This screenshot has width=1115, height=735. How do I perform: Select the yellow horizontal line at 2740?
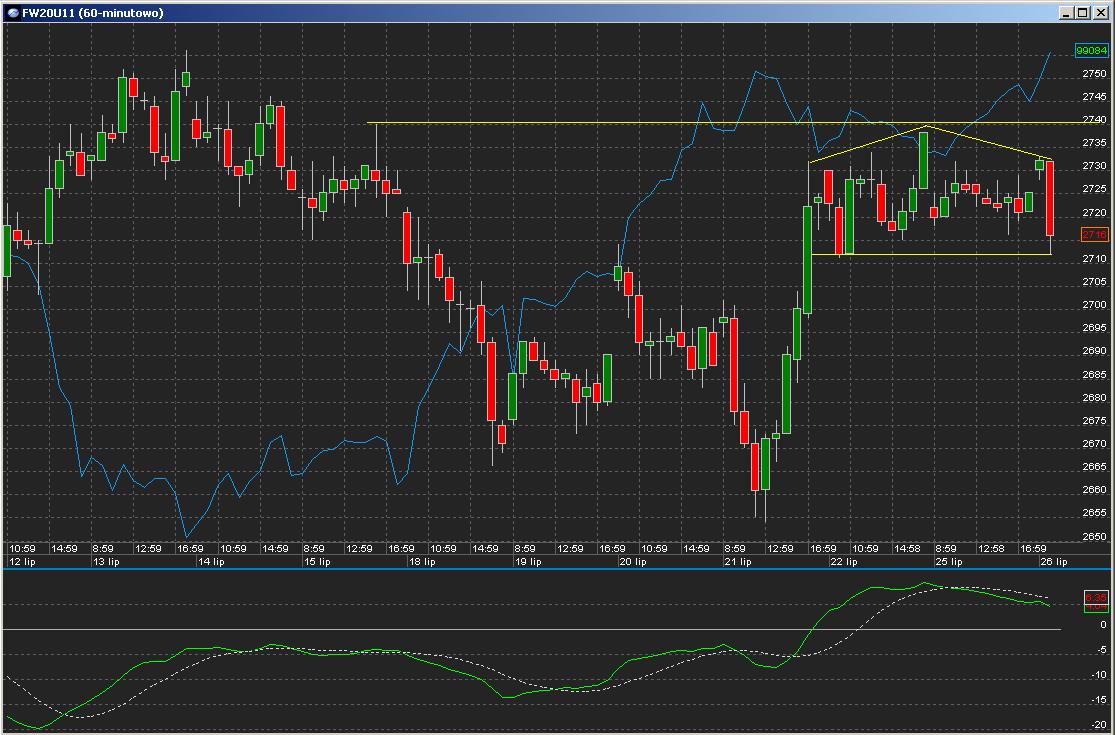(x=600, y=123)
